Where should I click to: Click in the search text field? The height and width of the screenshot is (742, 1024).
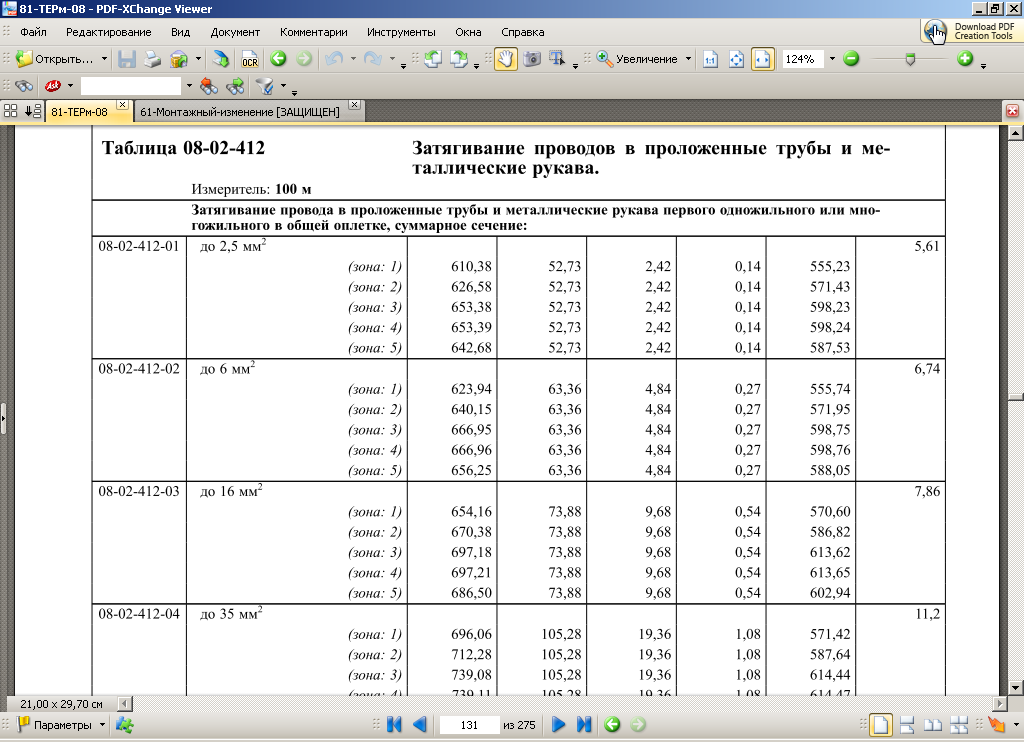(x=131, y=86)
